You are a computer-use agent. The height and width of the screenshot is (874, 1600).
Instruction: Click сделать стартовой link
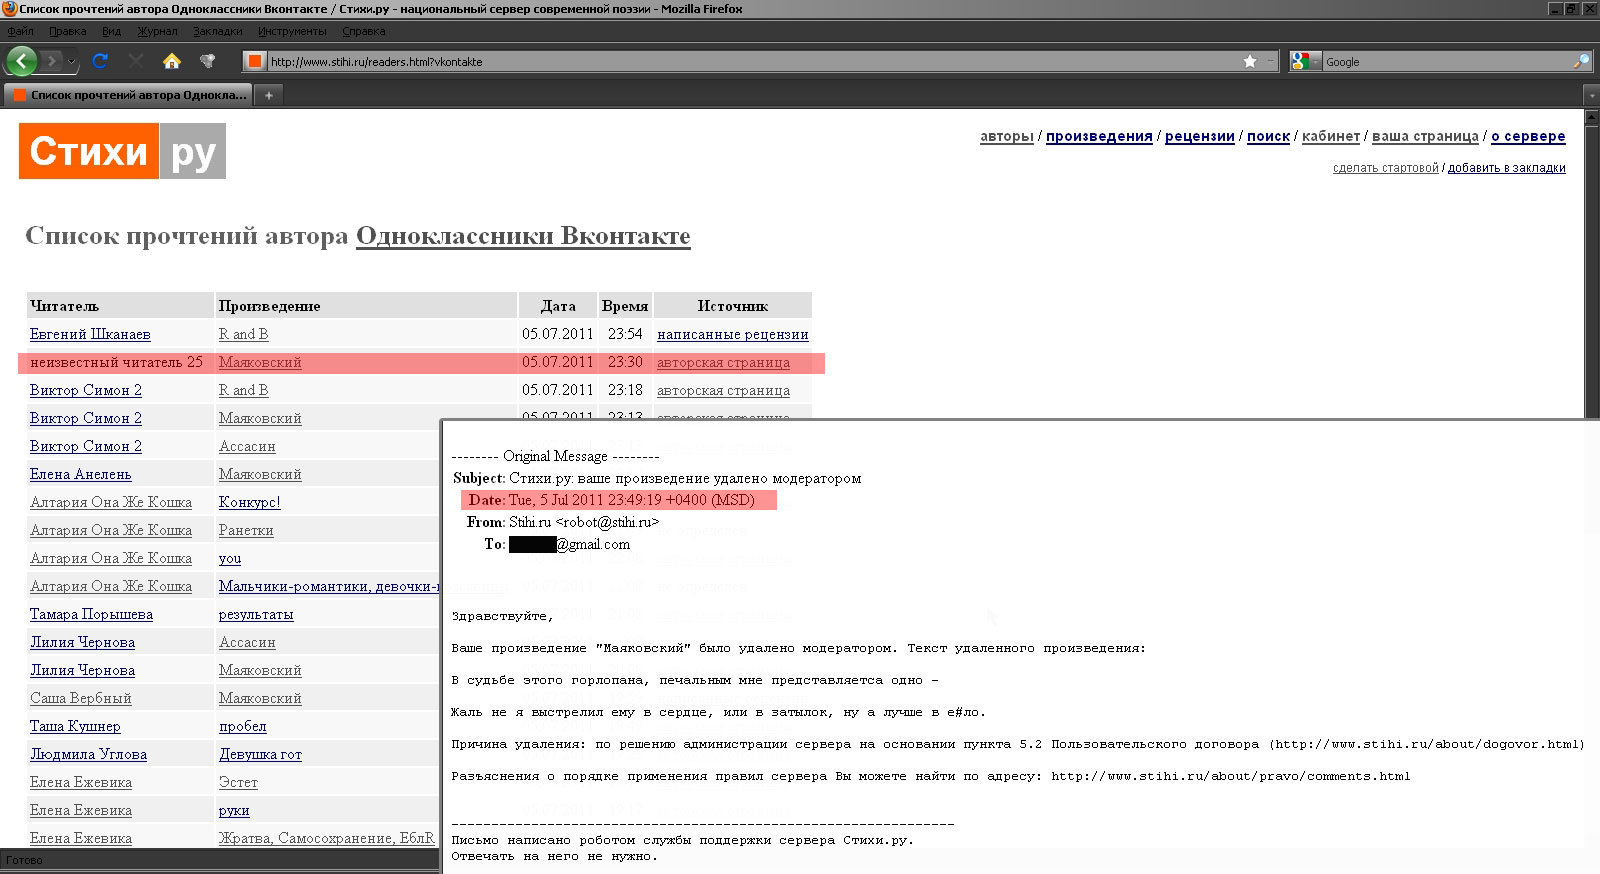coord(1386,168)
